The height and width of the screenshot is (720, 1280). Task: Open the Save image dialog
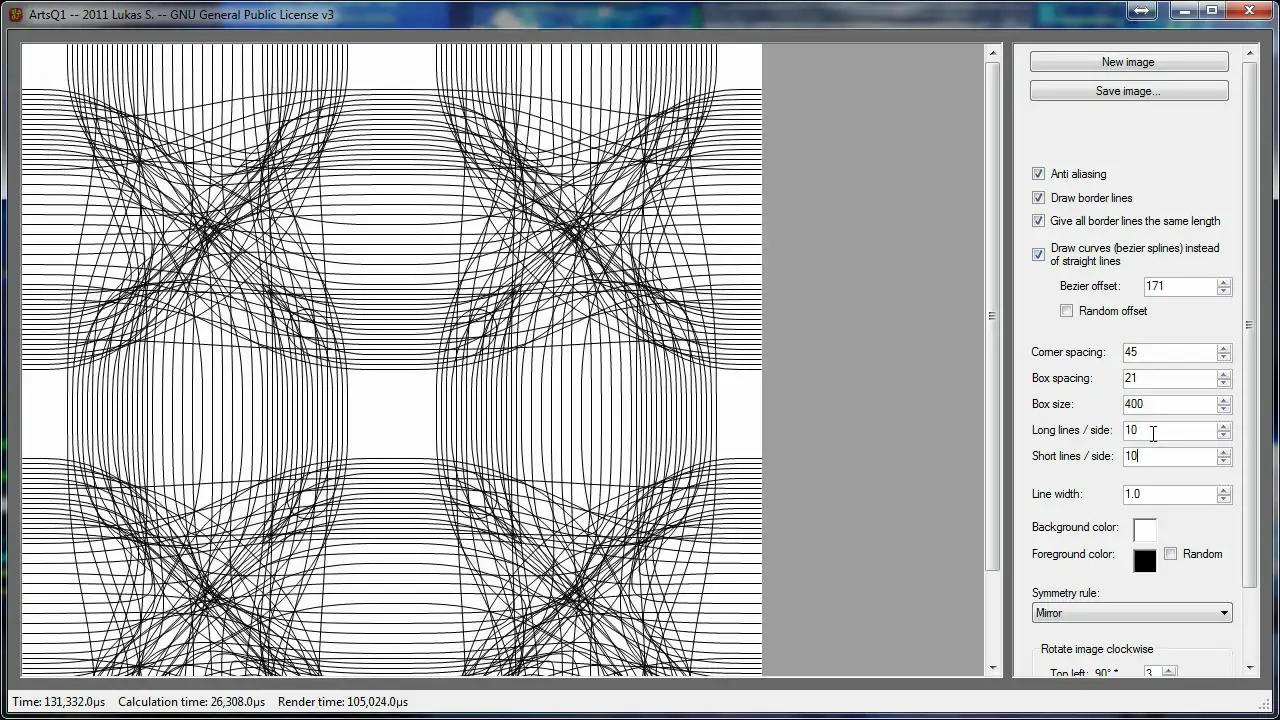tap(1129, 91)
